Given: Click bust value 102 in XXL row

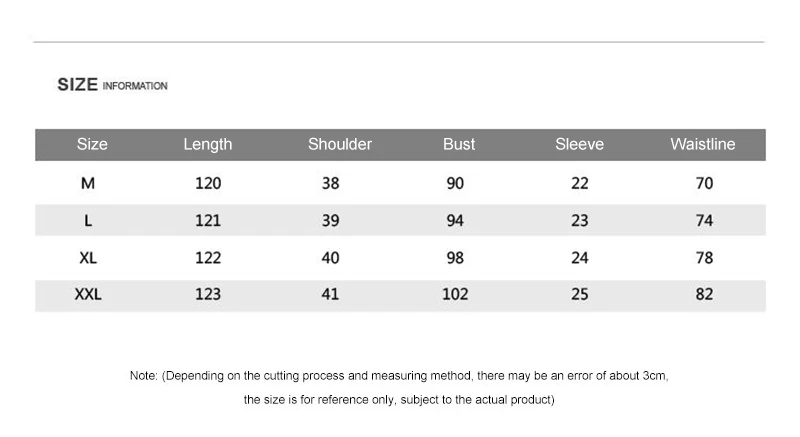Looking at the screenshot, I should pos(455,294).
